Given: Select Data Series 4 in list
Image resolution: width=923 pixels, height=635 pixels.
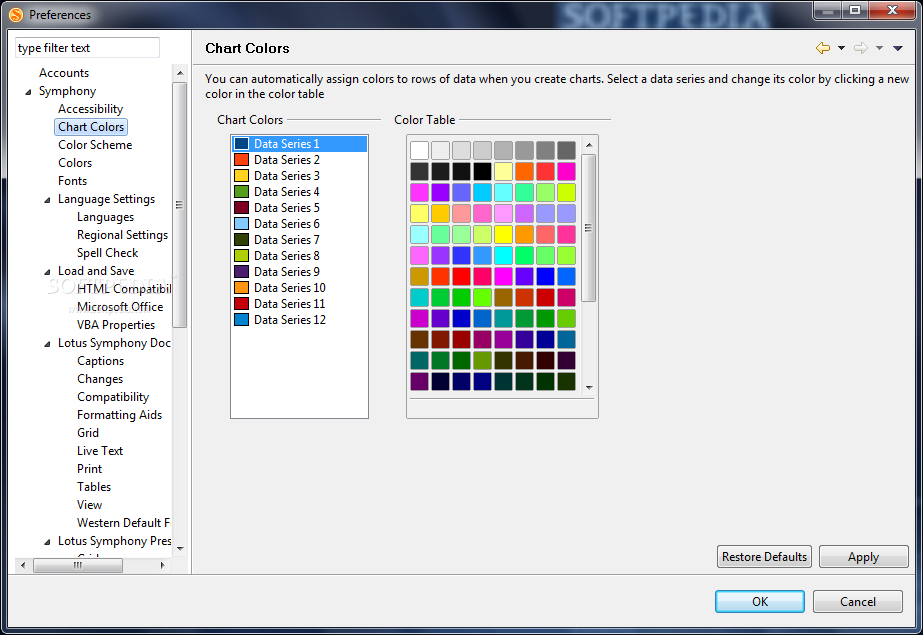Looking at the screenshot, I should tap(300, 192).
